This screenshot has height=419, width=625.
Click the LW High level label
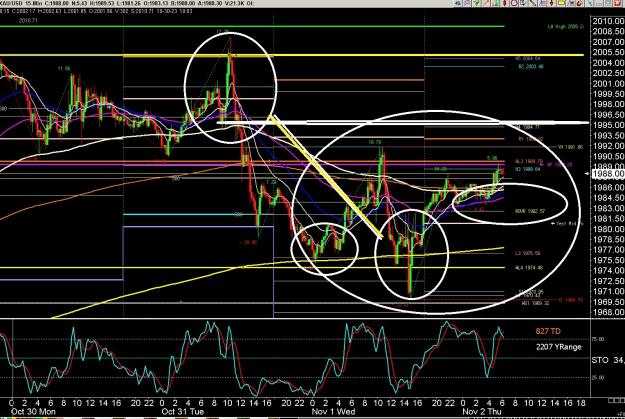click(x=566, y=27)
